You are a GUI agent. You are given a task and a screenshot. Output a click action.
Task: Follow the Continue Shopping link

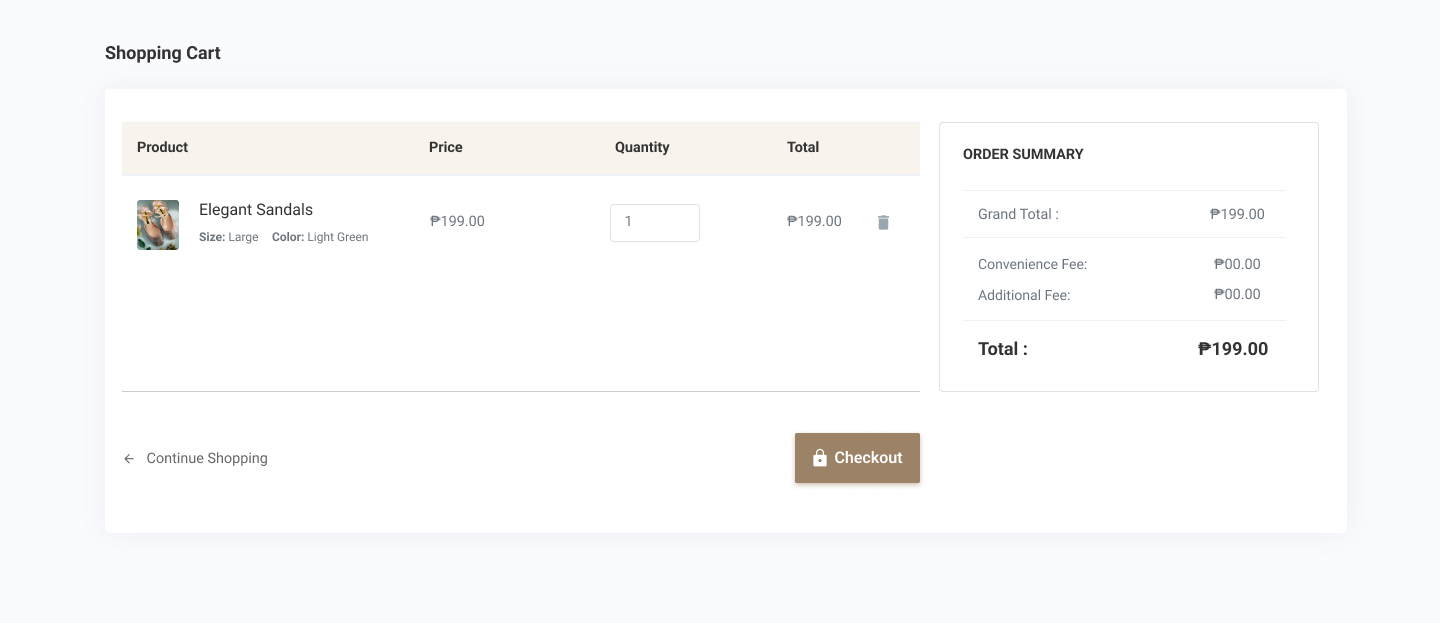(207, 458)
